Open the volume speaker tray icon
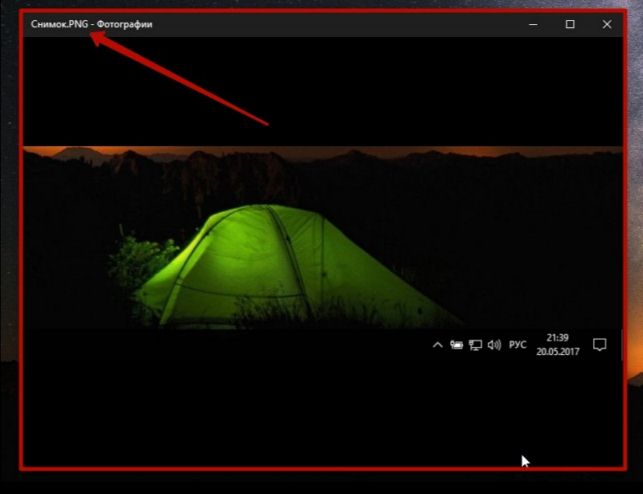This screenshot has width=643, height=494. point(494,345)
